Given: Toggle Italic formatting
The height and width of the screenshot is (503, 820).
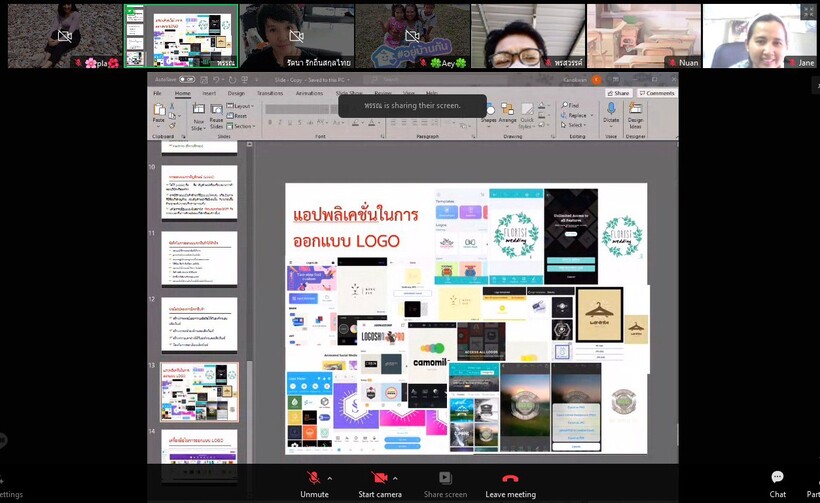Looking at the screenshot, I should click(x=280, y=123).
